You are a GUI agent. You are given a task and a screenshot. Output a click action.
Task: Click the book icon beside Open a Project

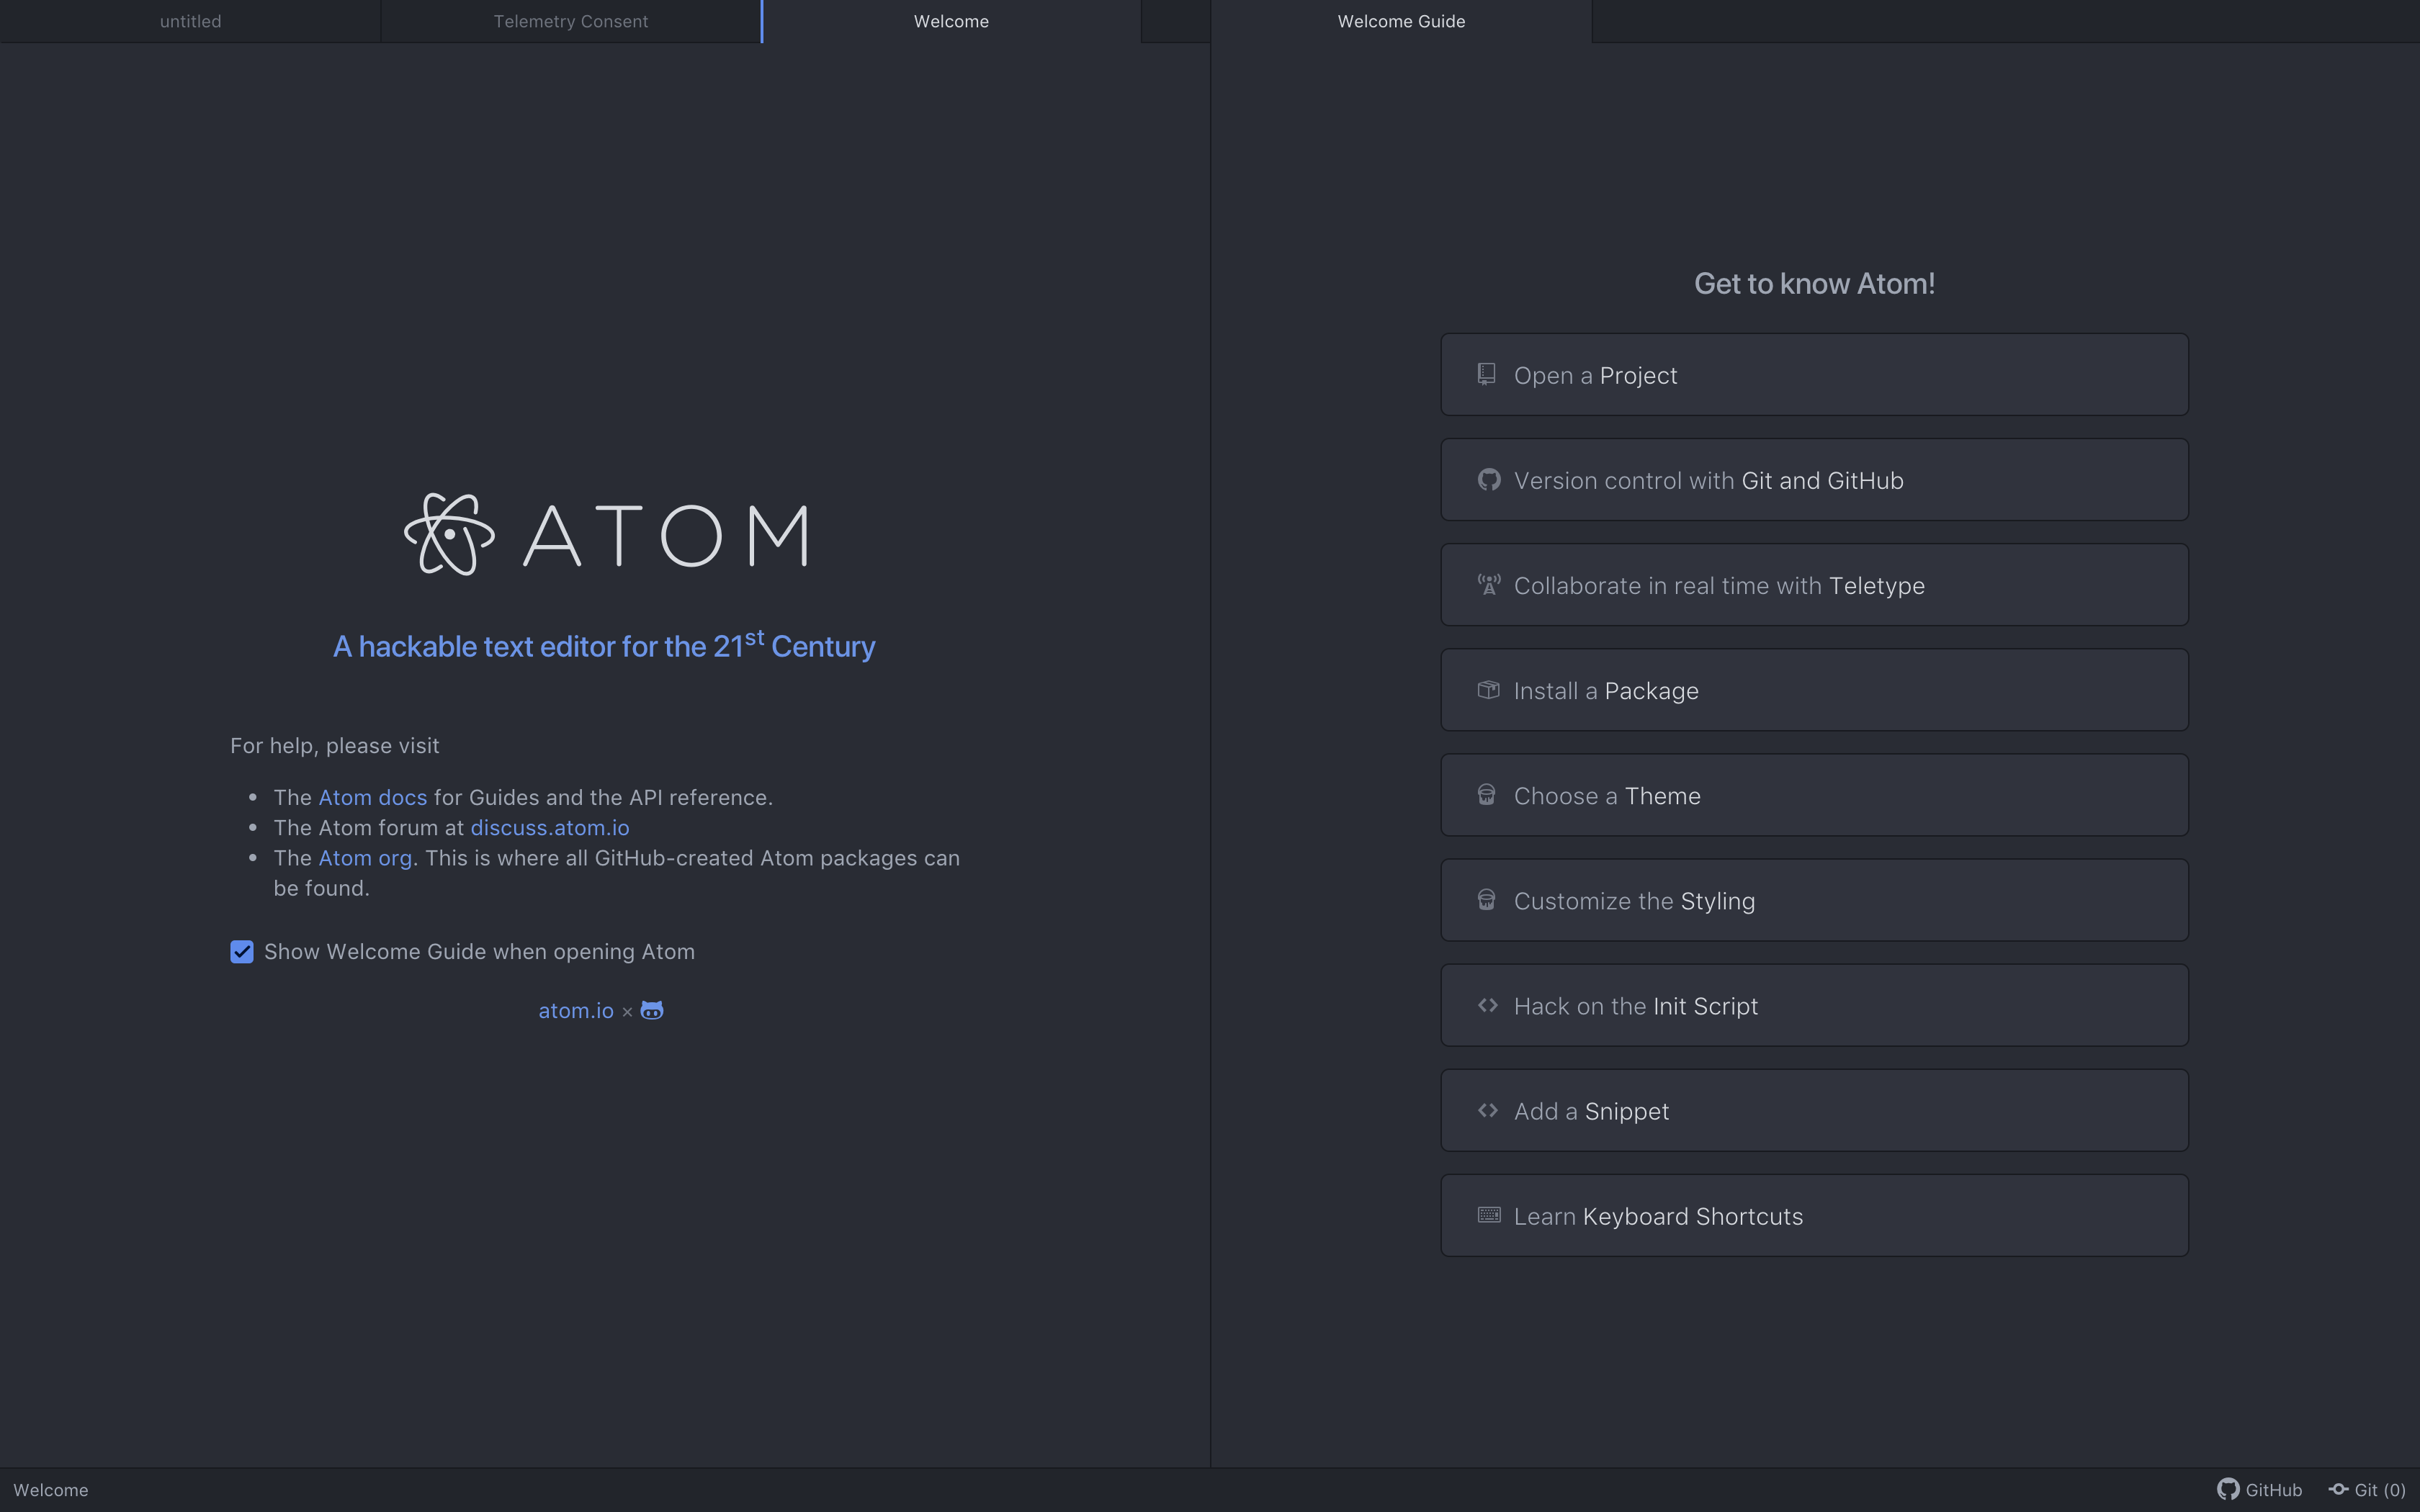click(x=1487, y=374)
